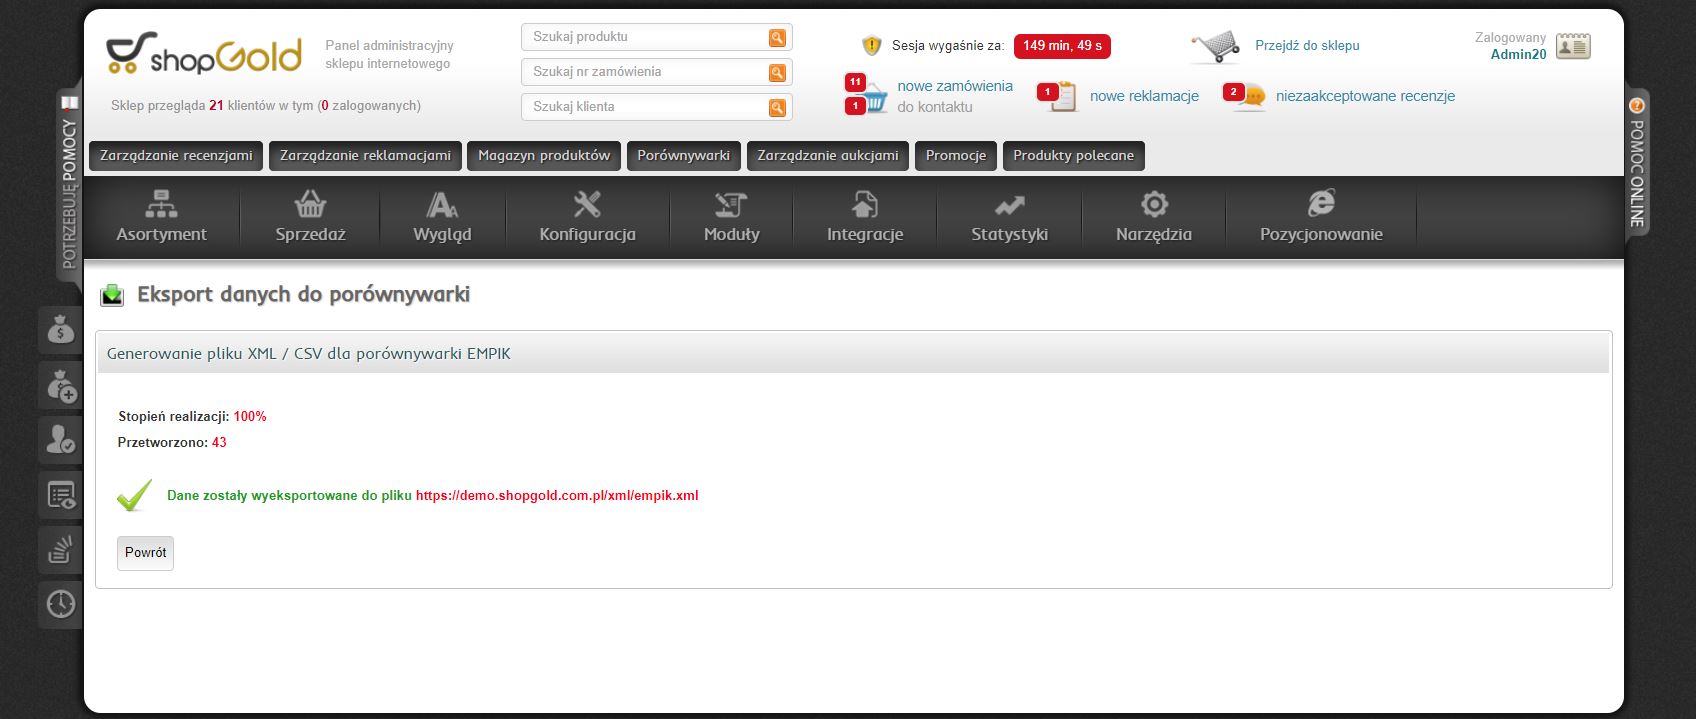This screenshot has width=1696, height=719.
Task: Open the Narzędzia menu
Action: tap(1154, 218)
